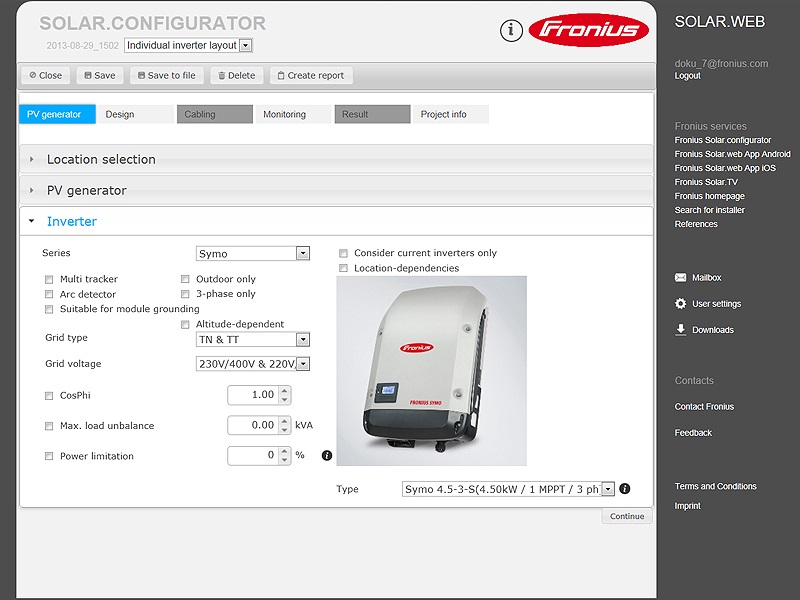Screen dimensions: 800x600
Task: Switch to the Monitoring tab
Action: [287, 114]
